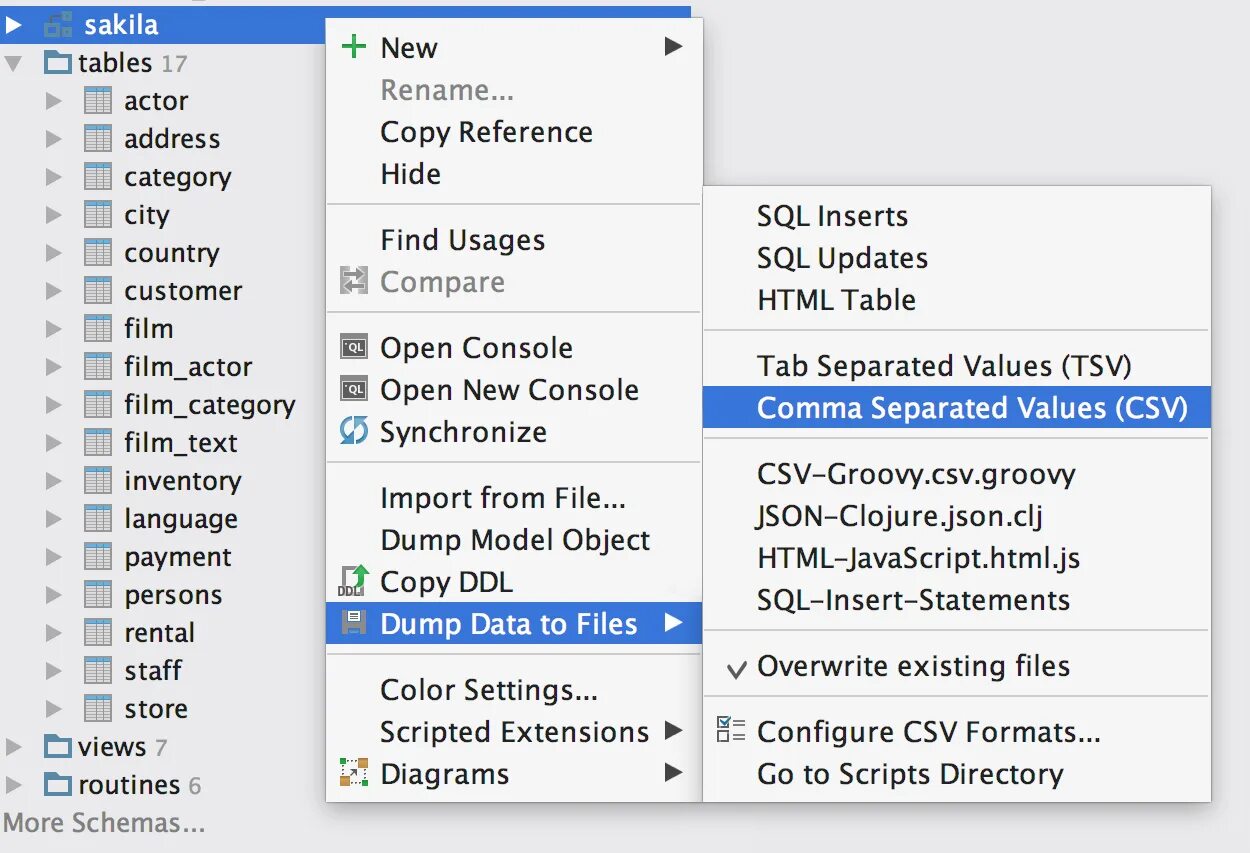
Task: Click the Synchronize refresh icon
Action: coord(354,432)
